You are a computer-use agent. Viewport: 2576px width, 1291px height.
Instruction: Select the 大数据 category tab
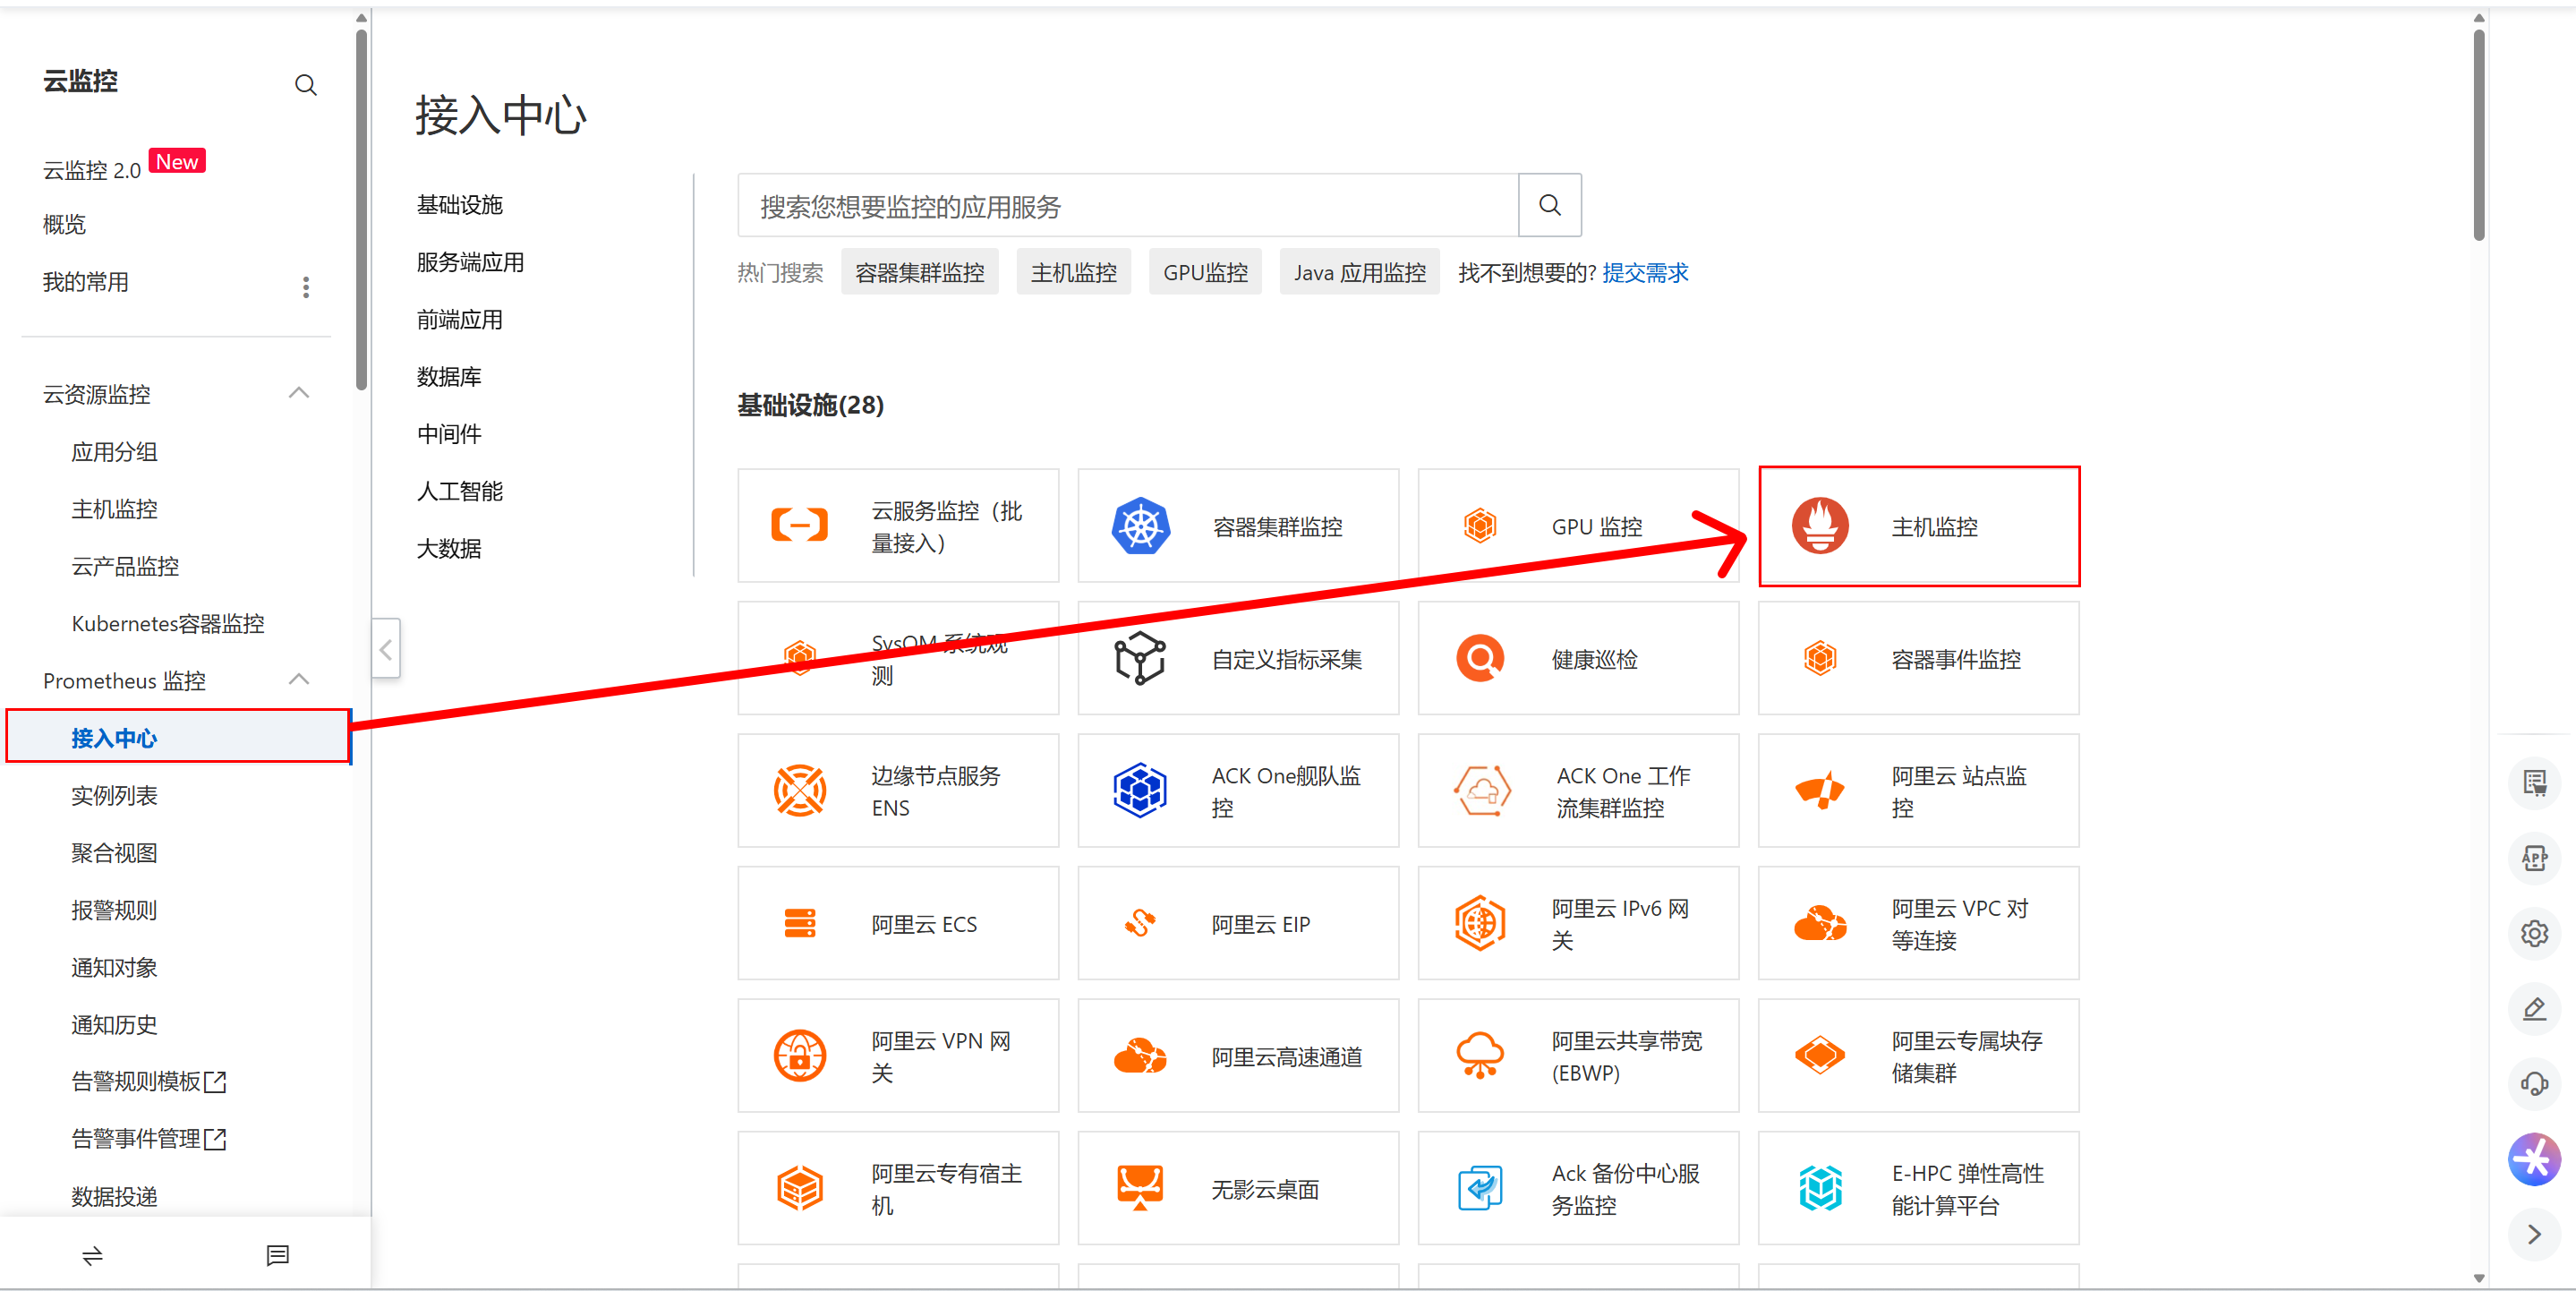449,548
